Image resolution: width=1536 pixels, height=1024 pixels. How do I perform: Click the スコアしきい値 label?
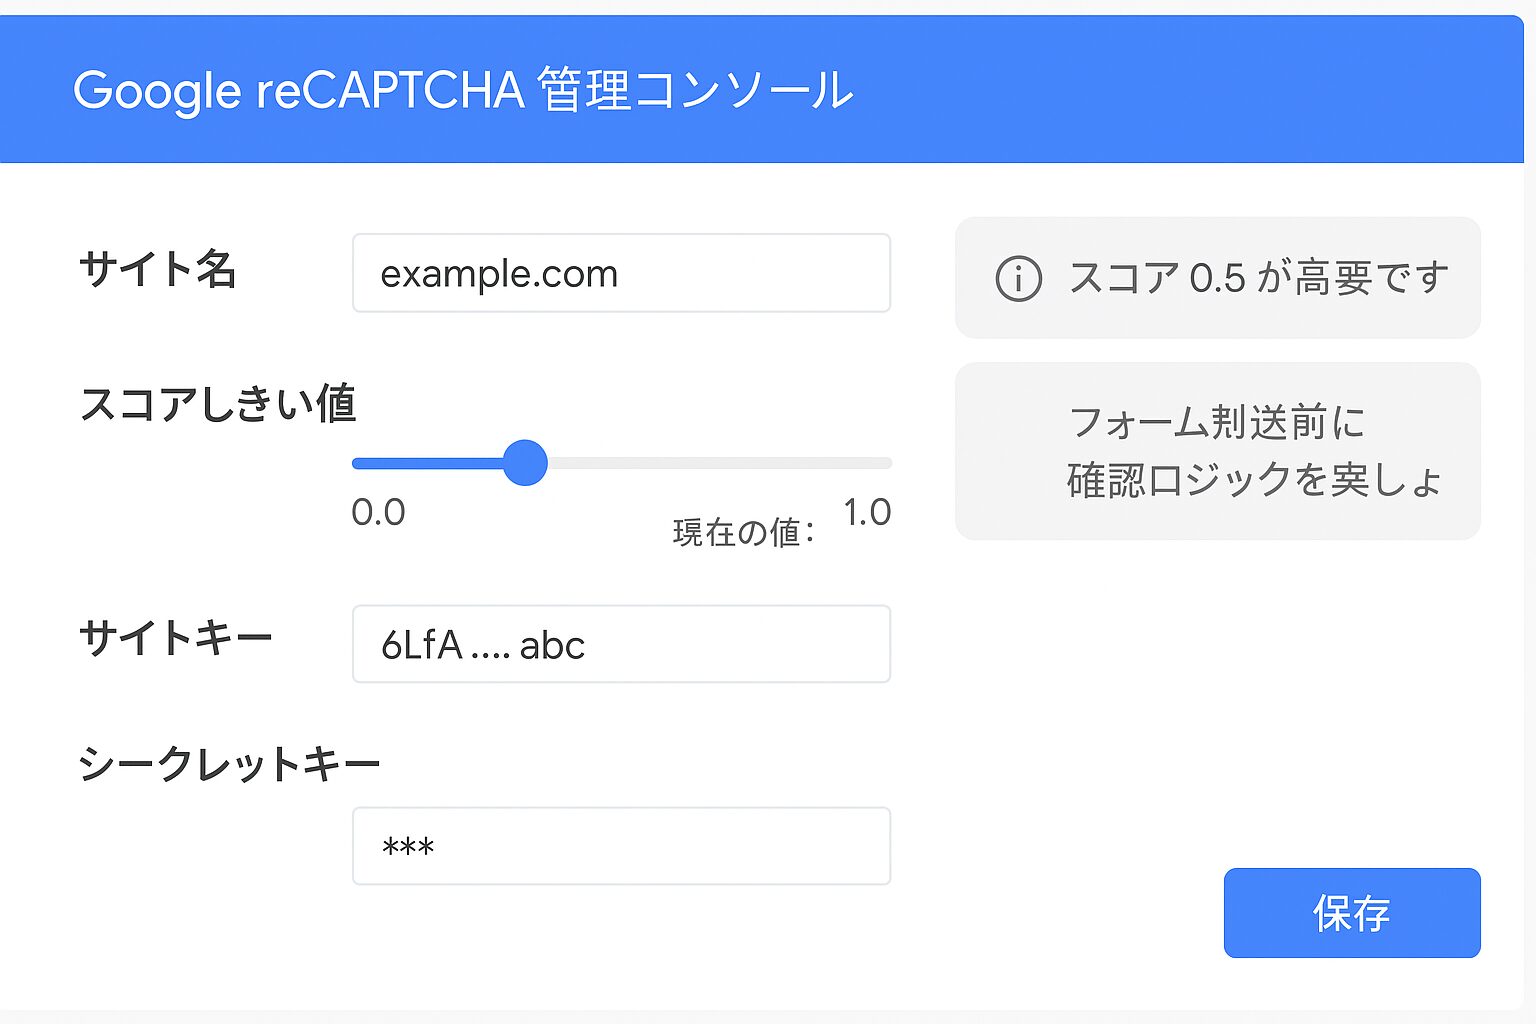point(217,404)
